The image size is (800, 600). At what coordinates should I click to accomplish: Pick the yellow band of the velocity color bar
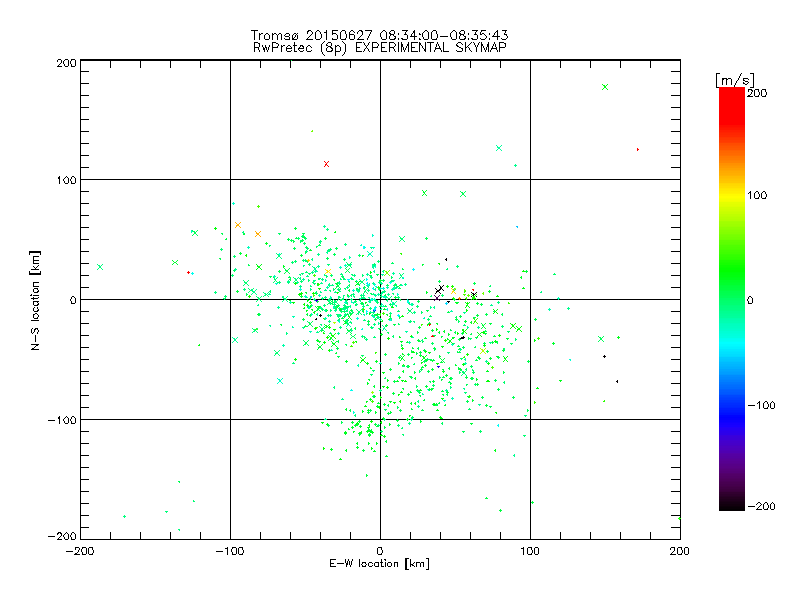(732, 196)
